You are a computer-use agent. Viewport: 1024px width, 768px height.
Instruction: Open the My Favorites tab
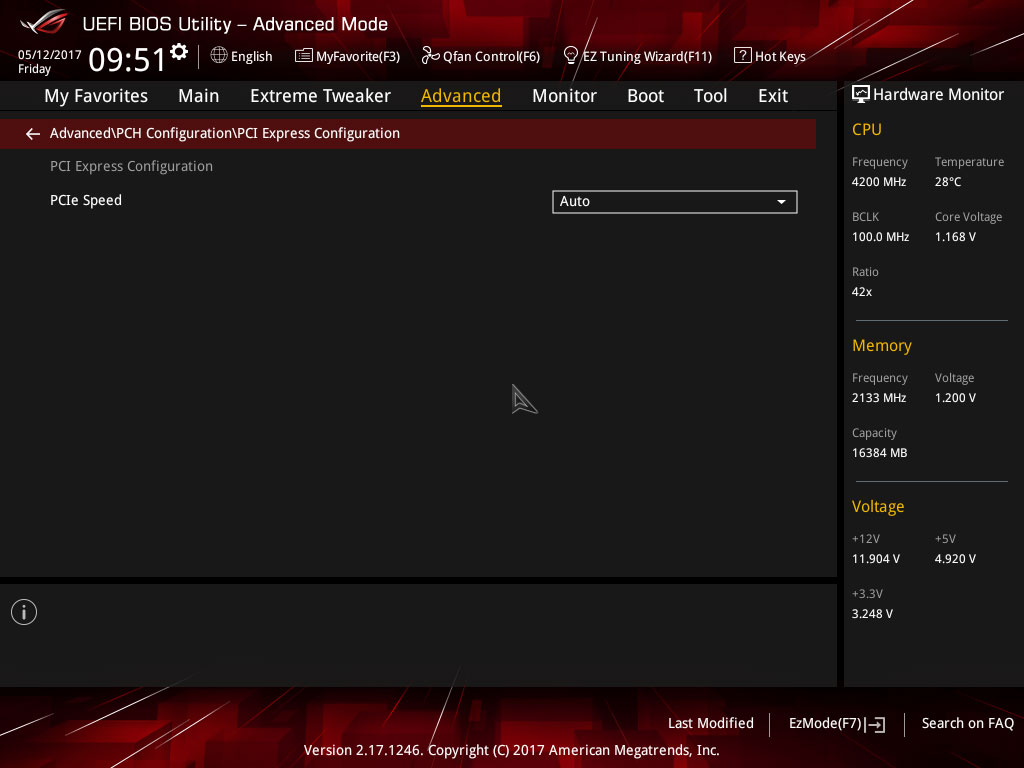tap(96, 96)
